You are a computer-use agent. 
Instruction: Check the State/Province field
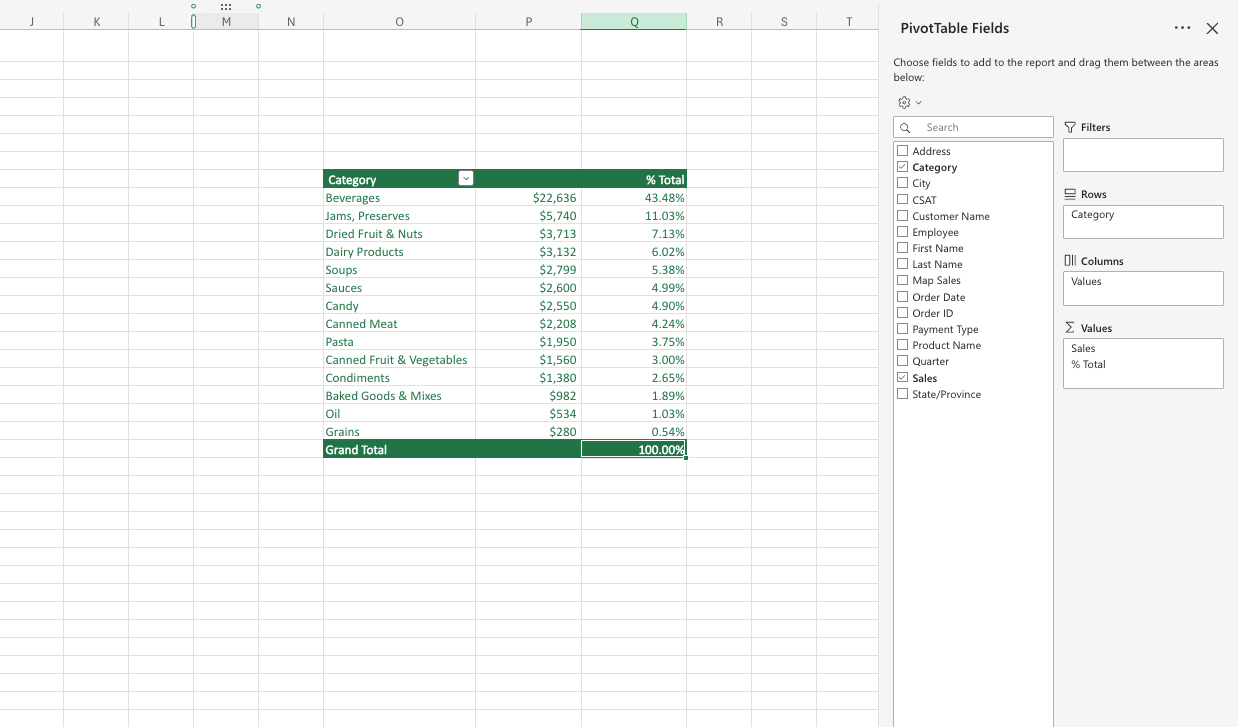coord(903,394)
